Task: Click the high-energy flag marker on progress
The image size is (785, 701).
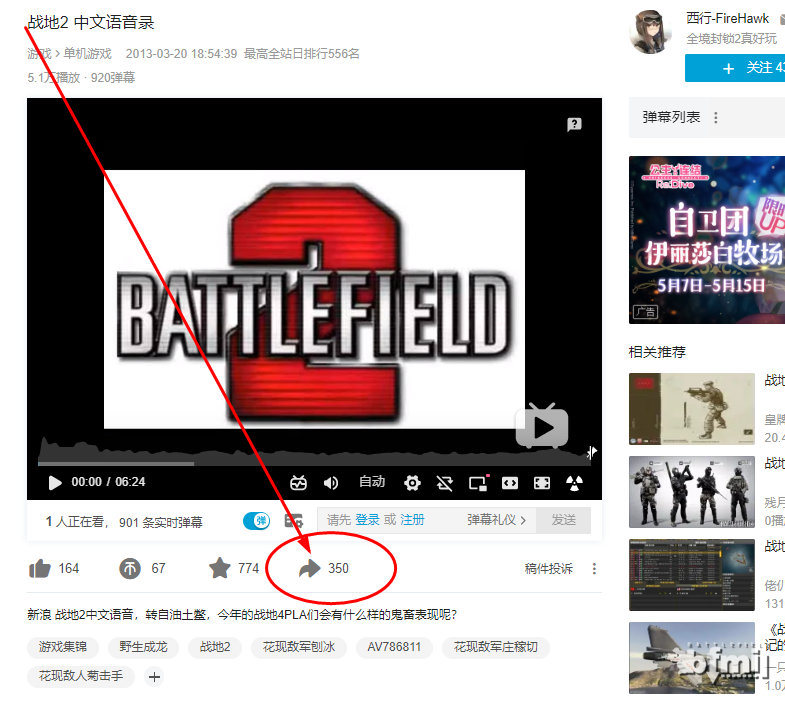Action: [x=592, y=453]
